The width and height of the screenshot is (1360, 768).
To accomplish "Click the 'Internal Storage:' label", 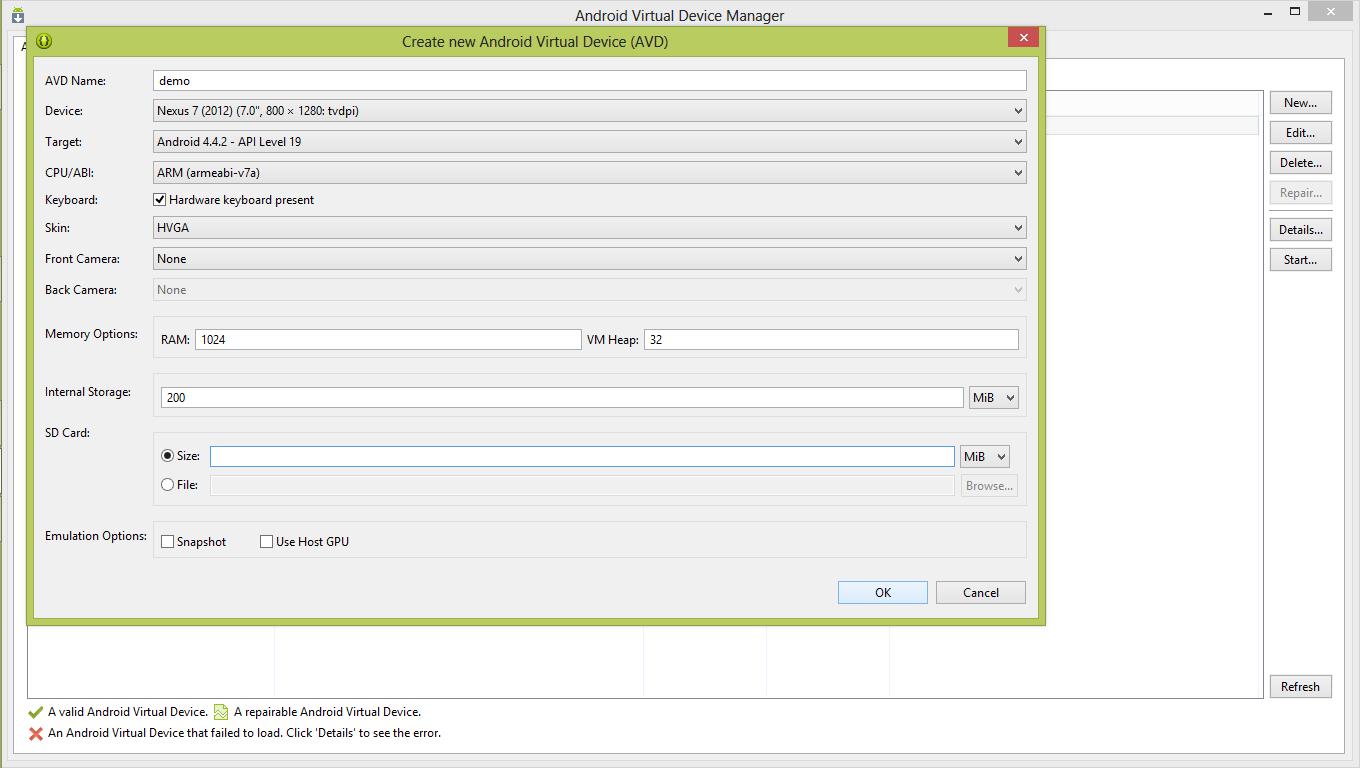I will [x=88, y=392].
